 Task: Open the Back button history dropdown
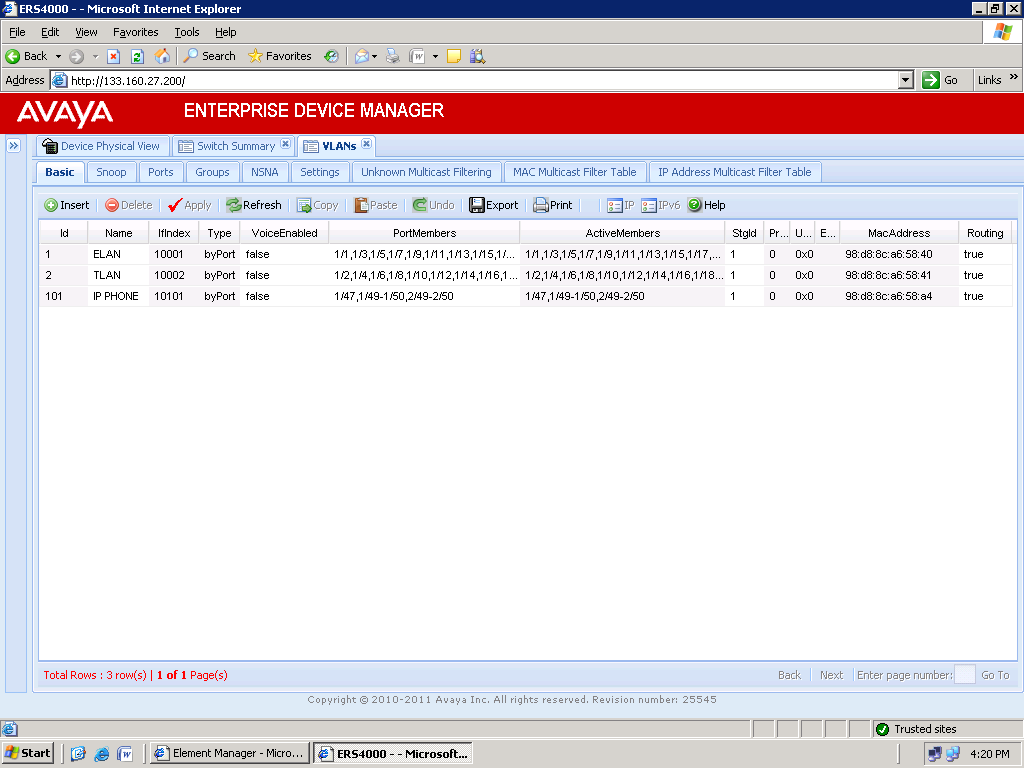[58, 56]
